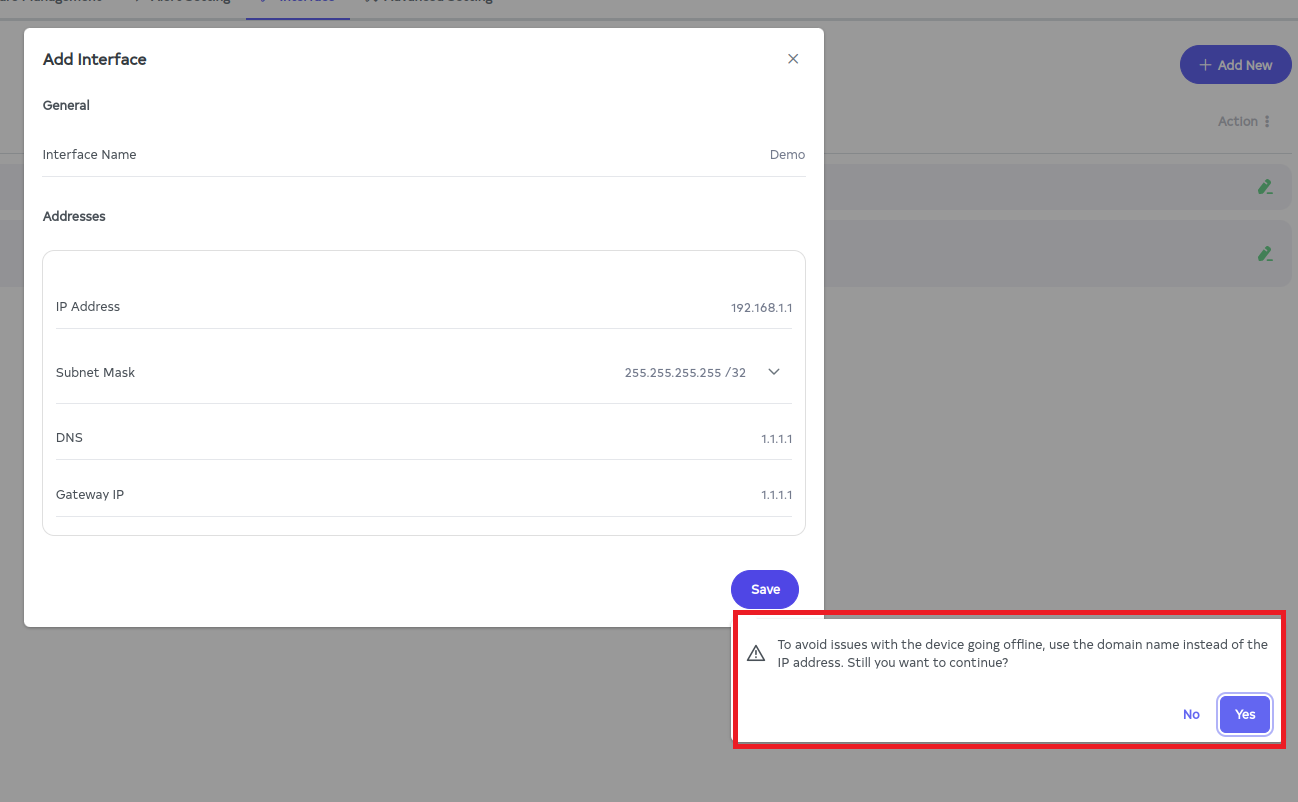Click the Action column header
Image resolution: width=1298 pixels, height=802 pixels.
1237,122
